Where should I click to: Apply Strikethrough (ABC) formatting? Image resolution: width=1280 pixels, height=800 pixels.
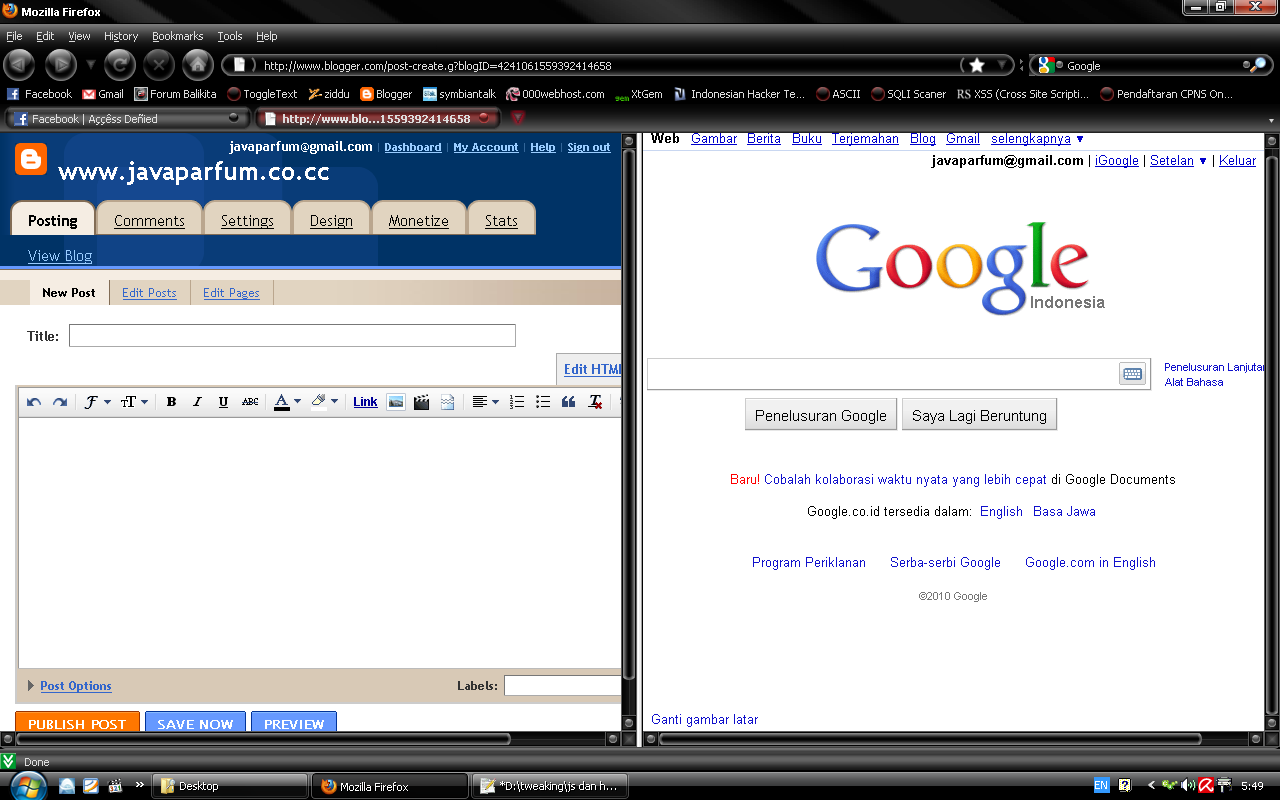[x=250, y=402]
